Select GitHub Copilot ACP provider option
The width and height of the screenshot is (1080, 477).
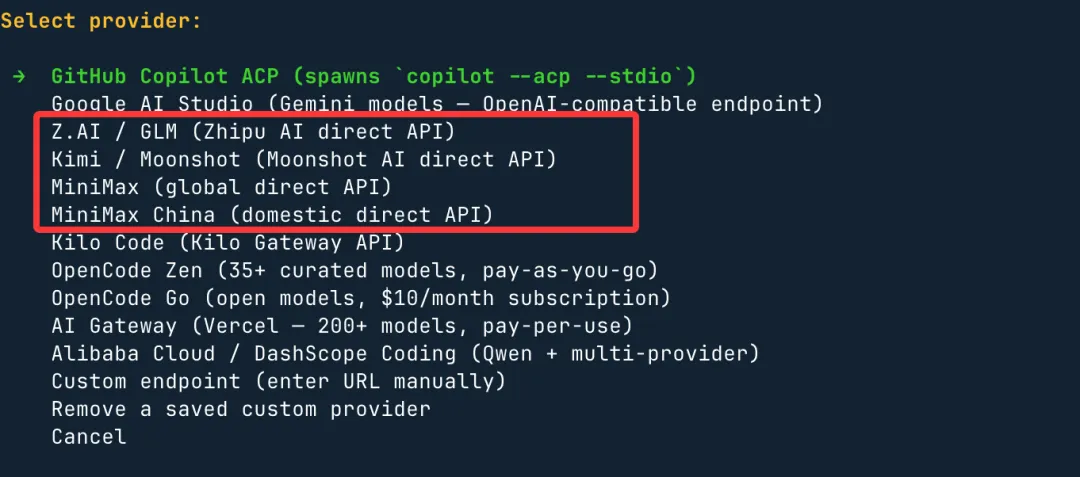click(x=374, y=76)
